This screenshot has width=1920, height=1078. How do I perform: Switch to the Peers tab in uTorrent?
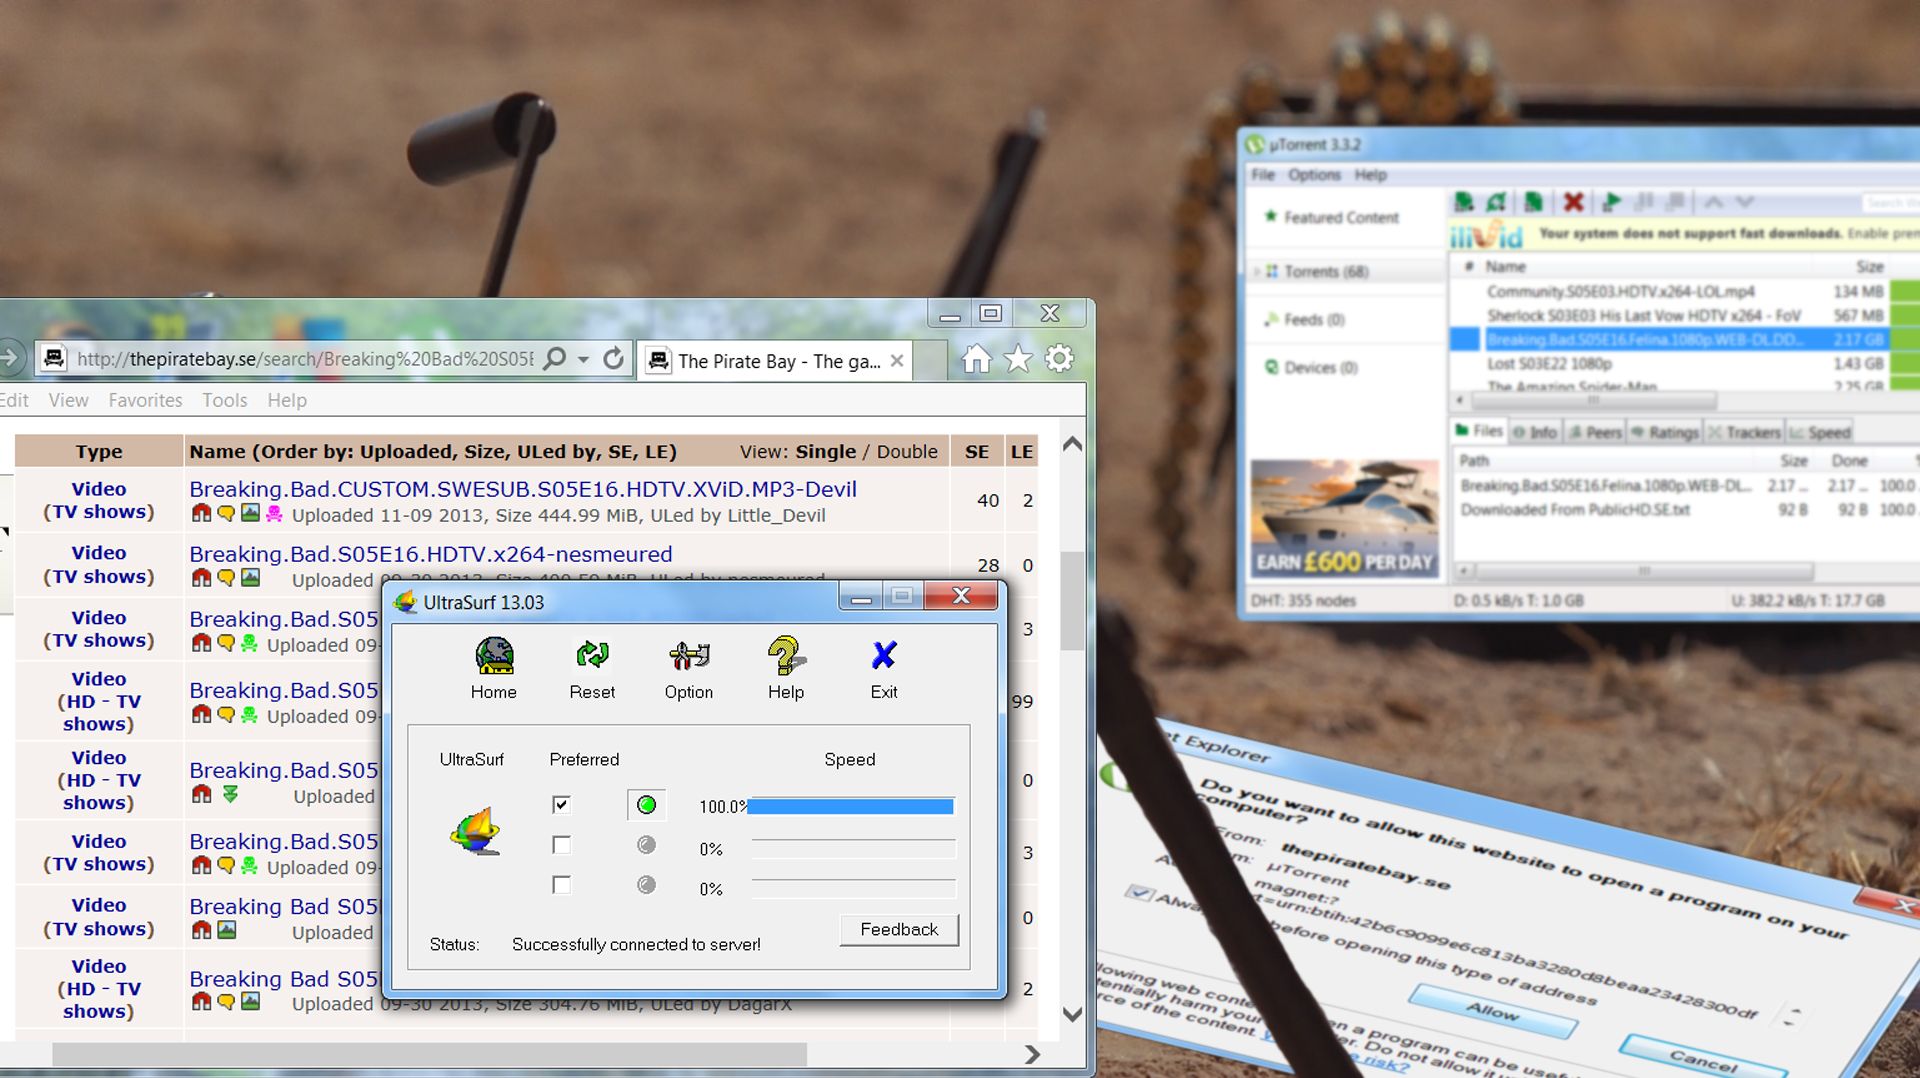1595,433
